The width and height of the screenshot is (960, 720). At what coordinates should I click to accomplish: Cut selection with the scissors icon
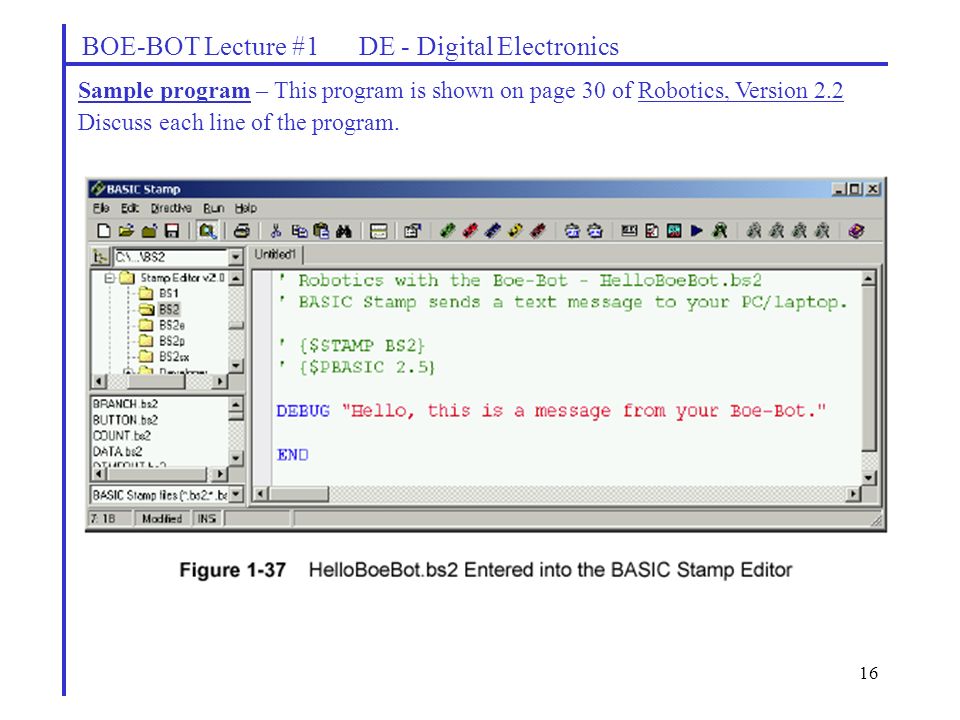point(276,231)
